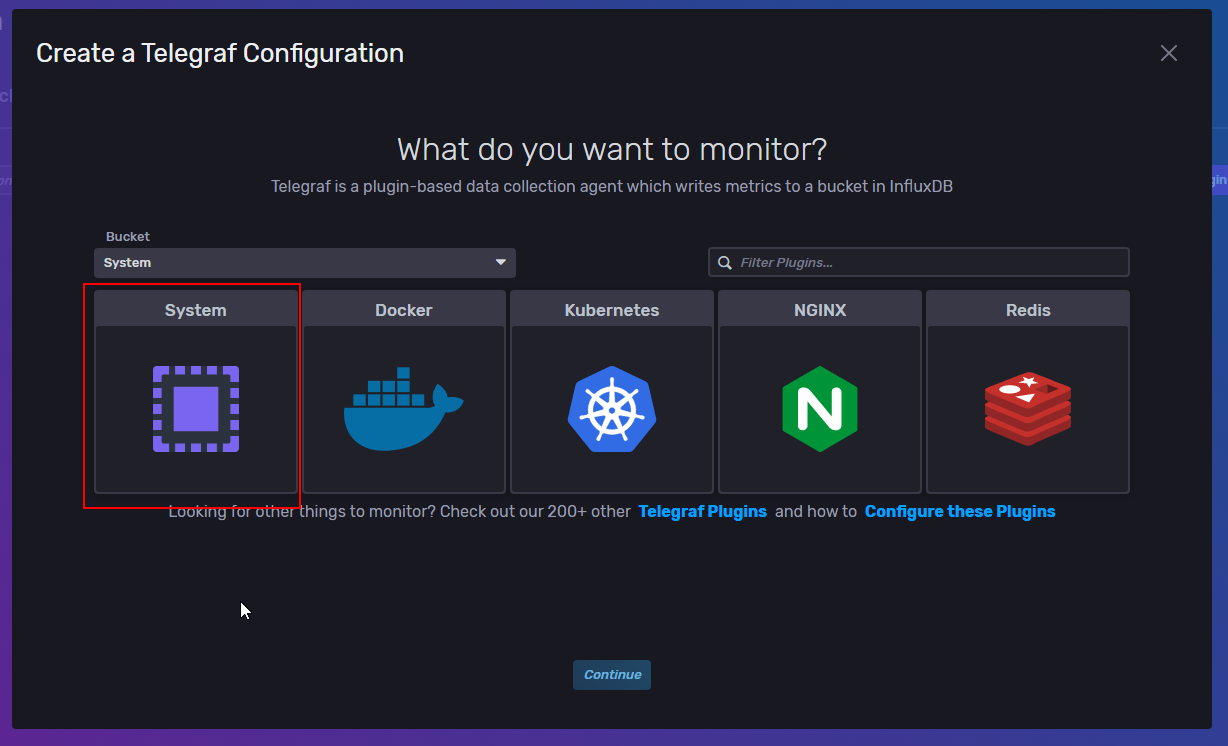Image resolution: width=1228 pixels, height=746 pixels.
Task: Select the Docker whale plugin icon
Action: coord(404,409)
